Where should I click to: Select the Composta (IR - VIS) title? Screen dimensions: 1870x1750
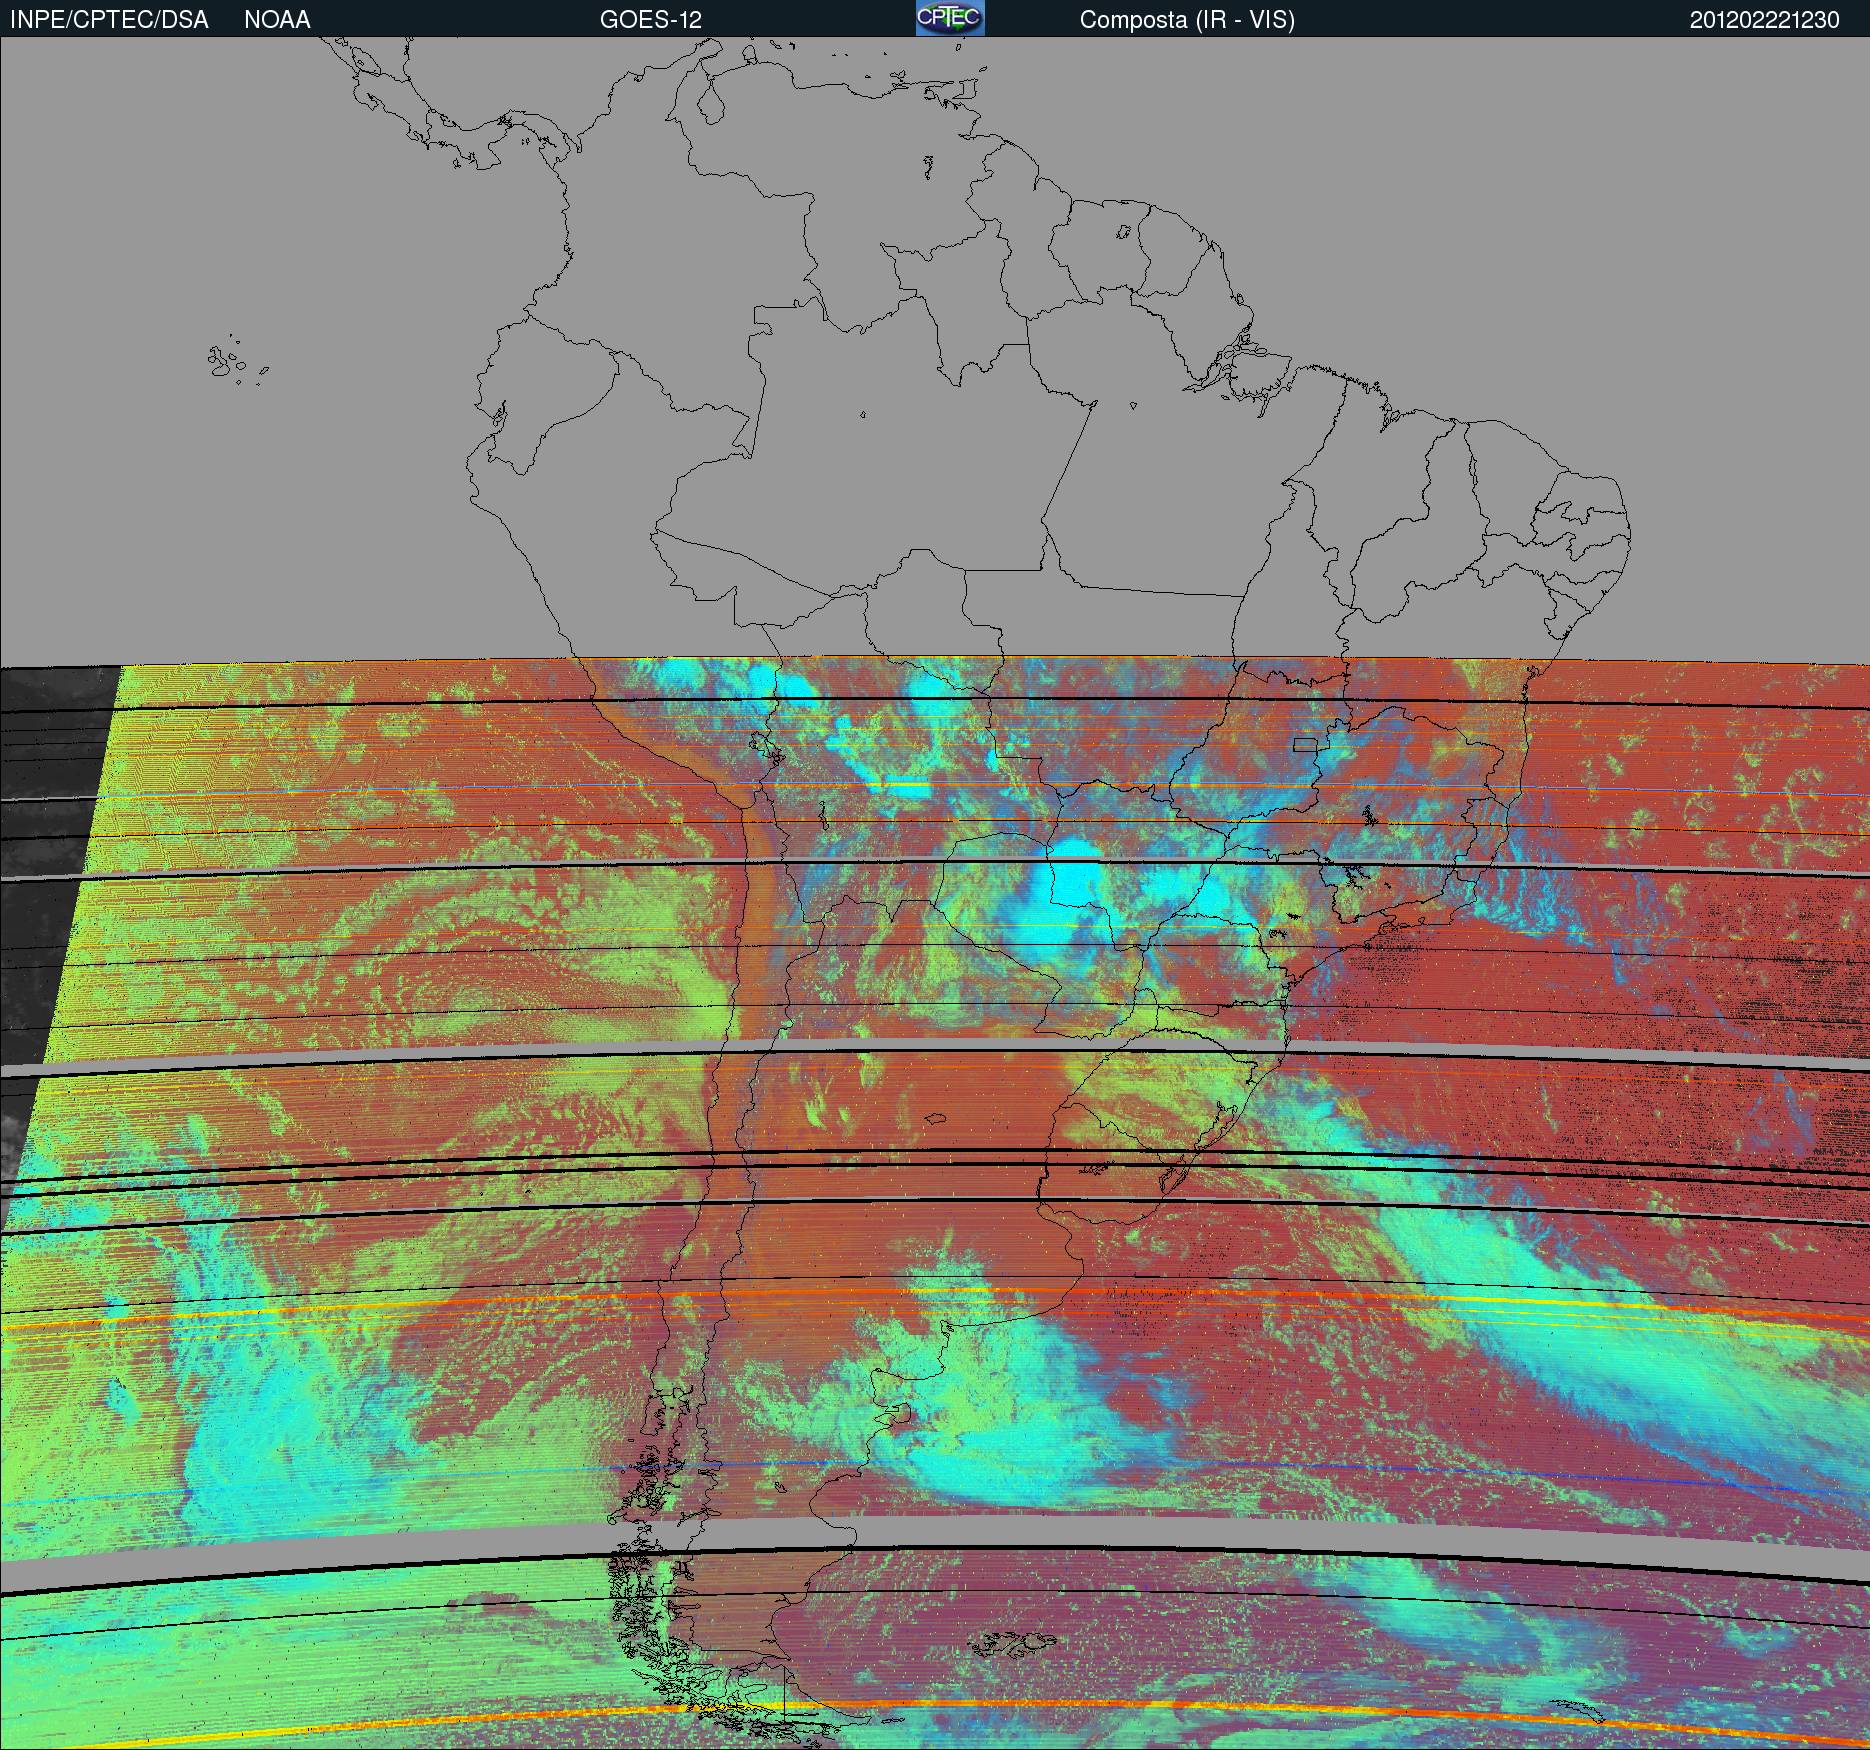(x=1187, y=20)
